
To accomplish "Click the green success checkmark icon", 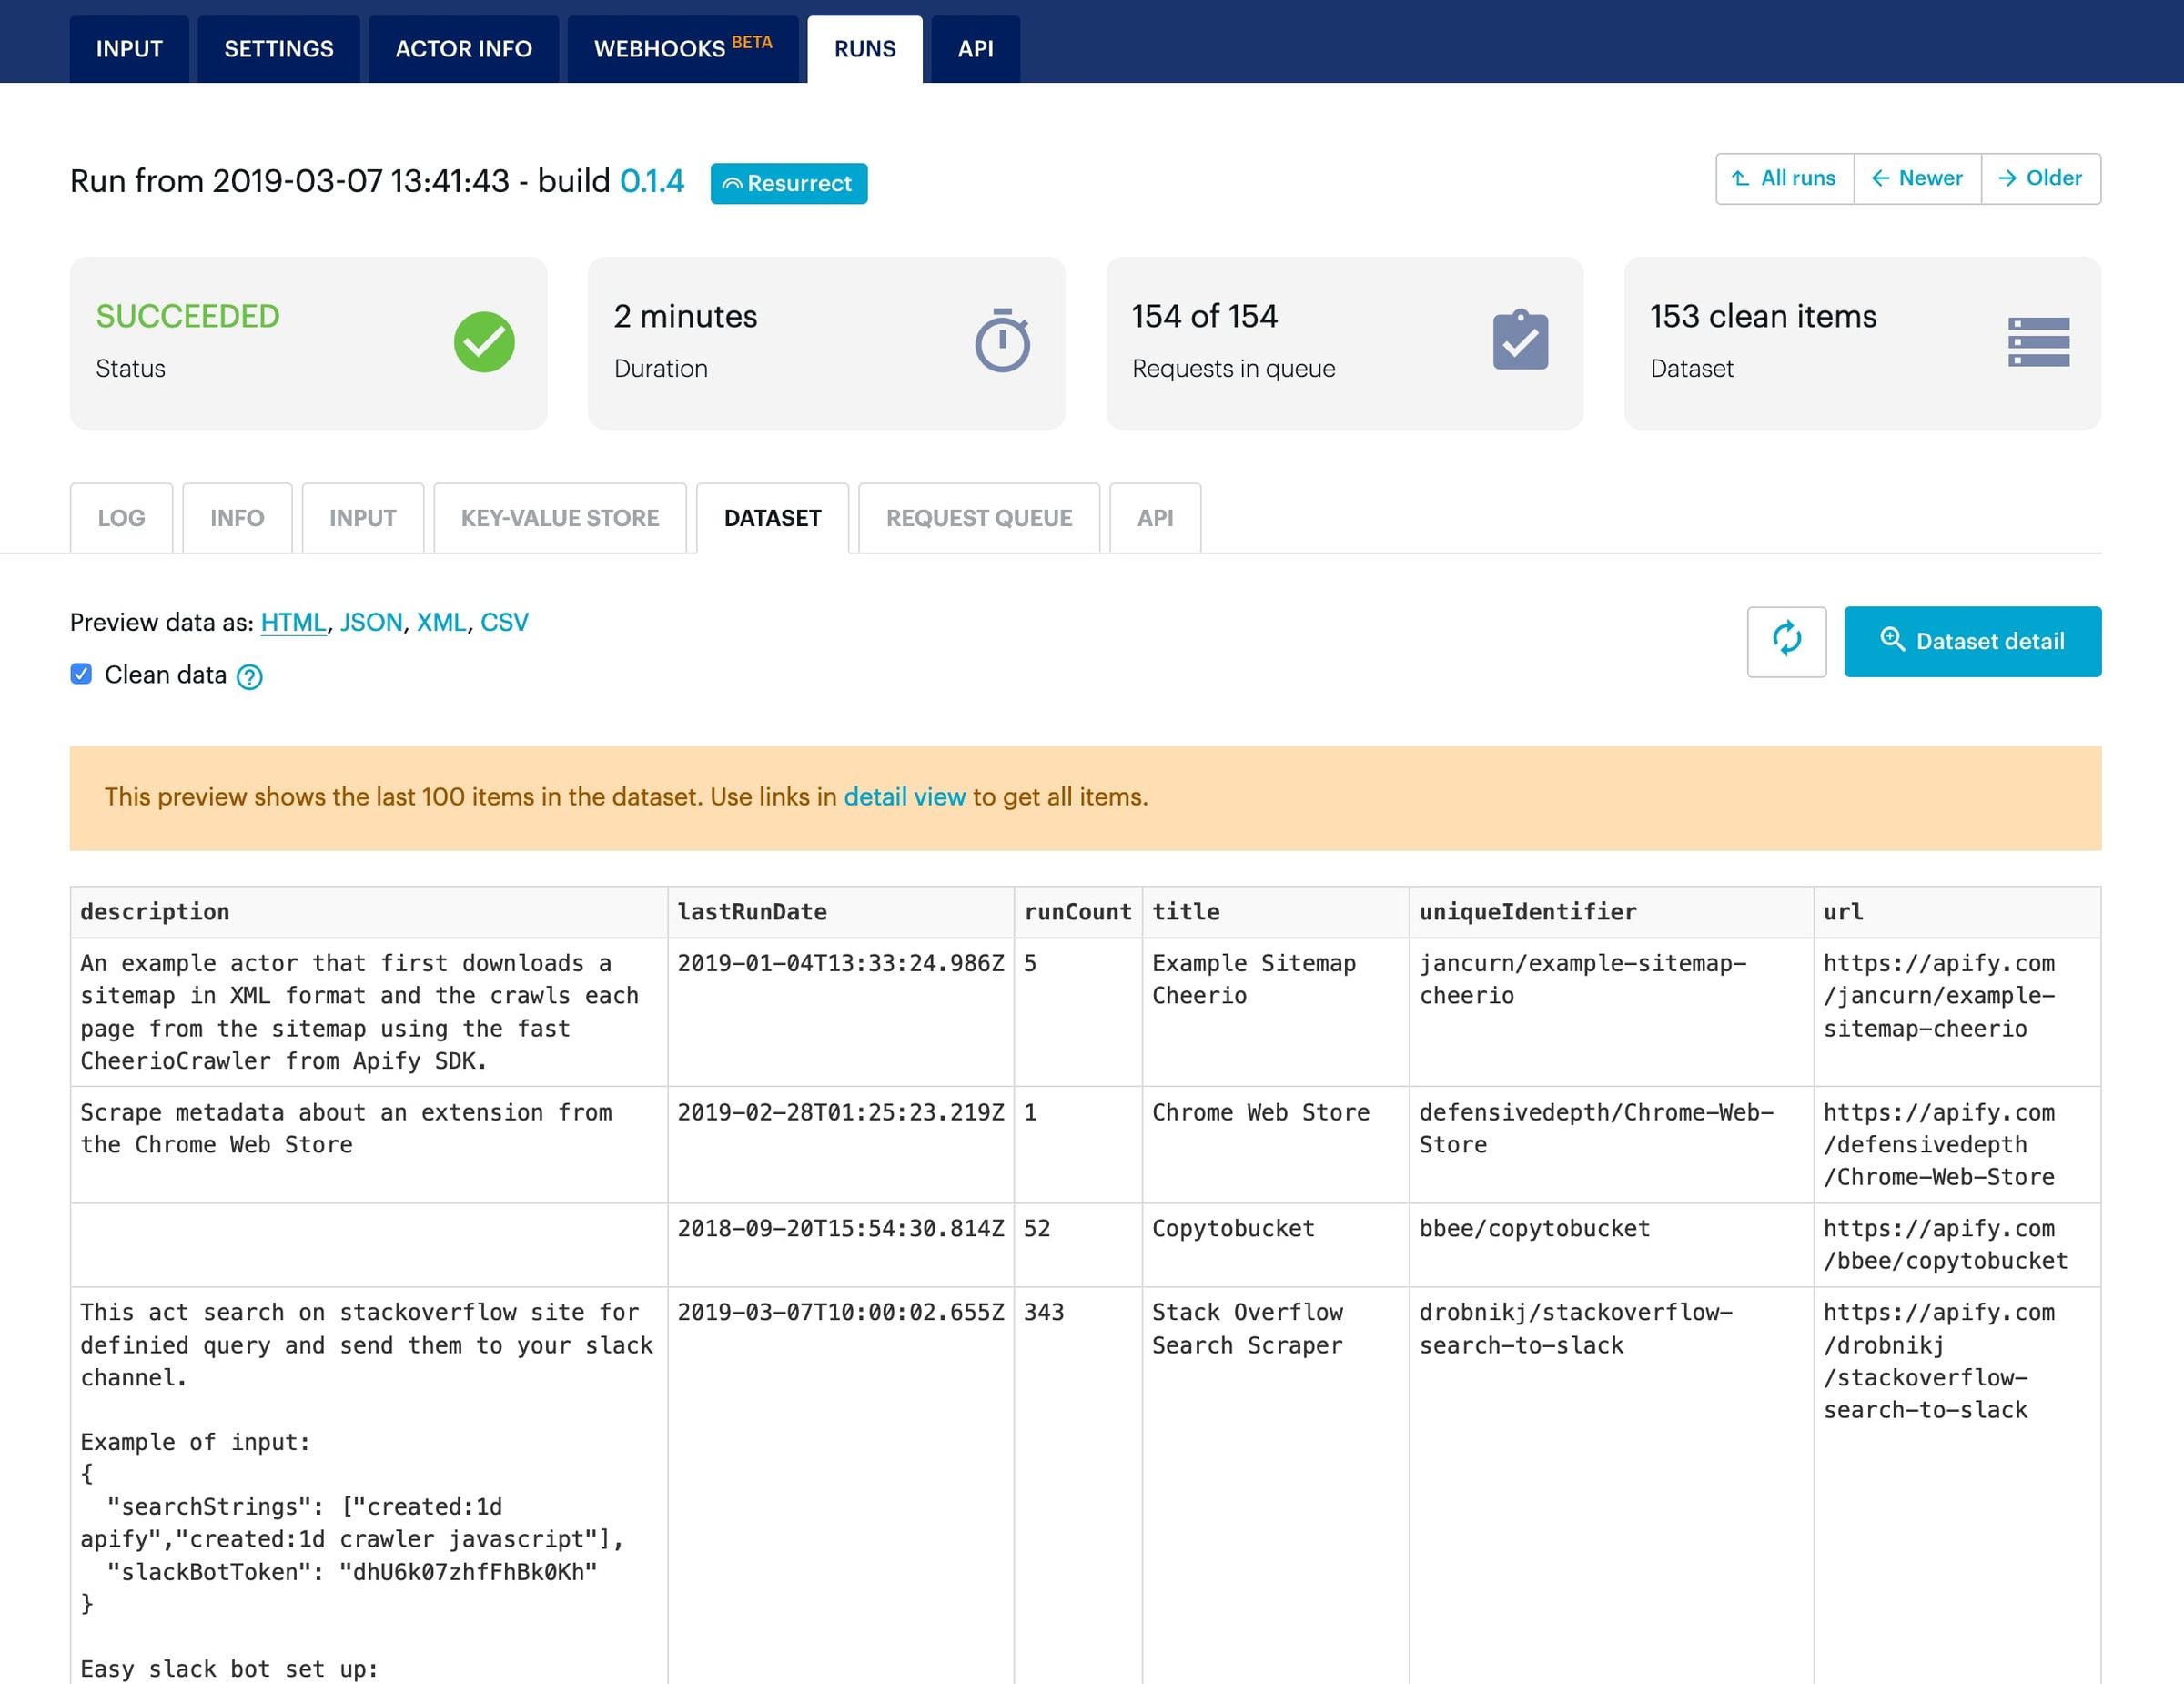I will 484,342.
